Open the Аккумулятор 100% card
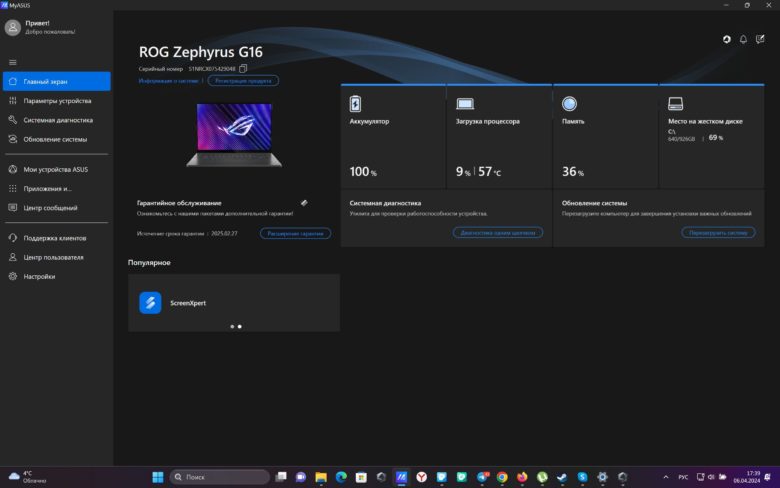 [393, 137]
